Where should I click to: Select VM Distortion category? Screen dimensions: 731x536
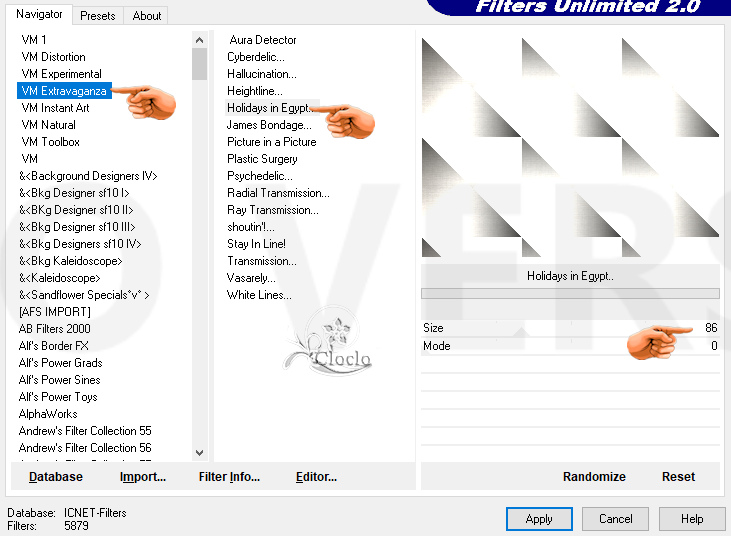(x=54, y=57)
